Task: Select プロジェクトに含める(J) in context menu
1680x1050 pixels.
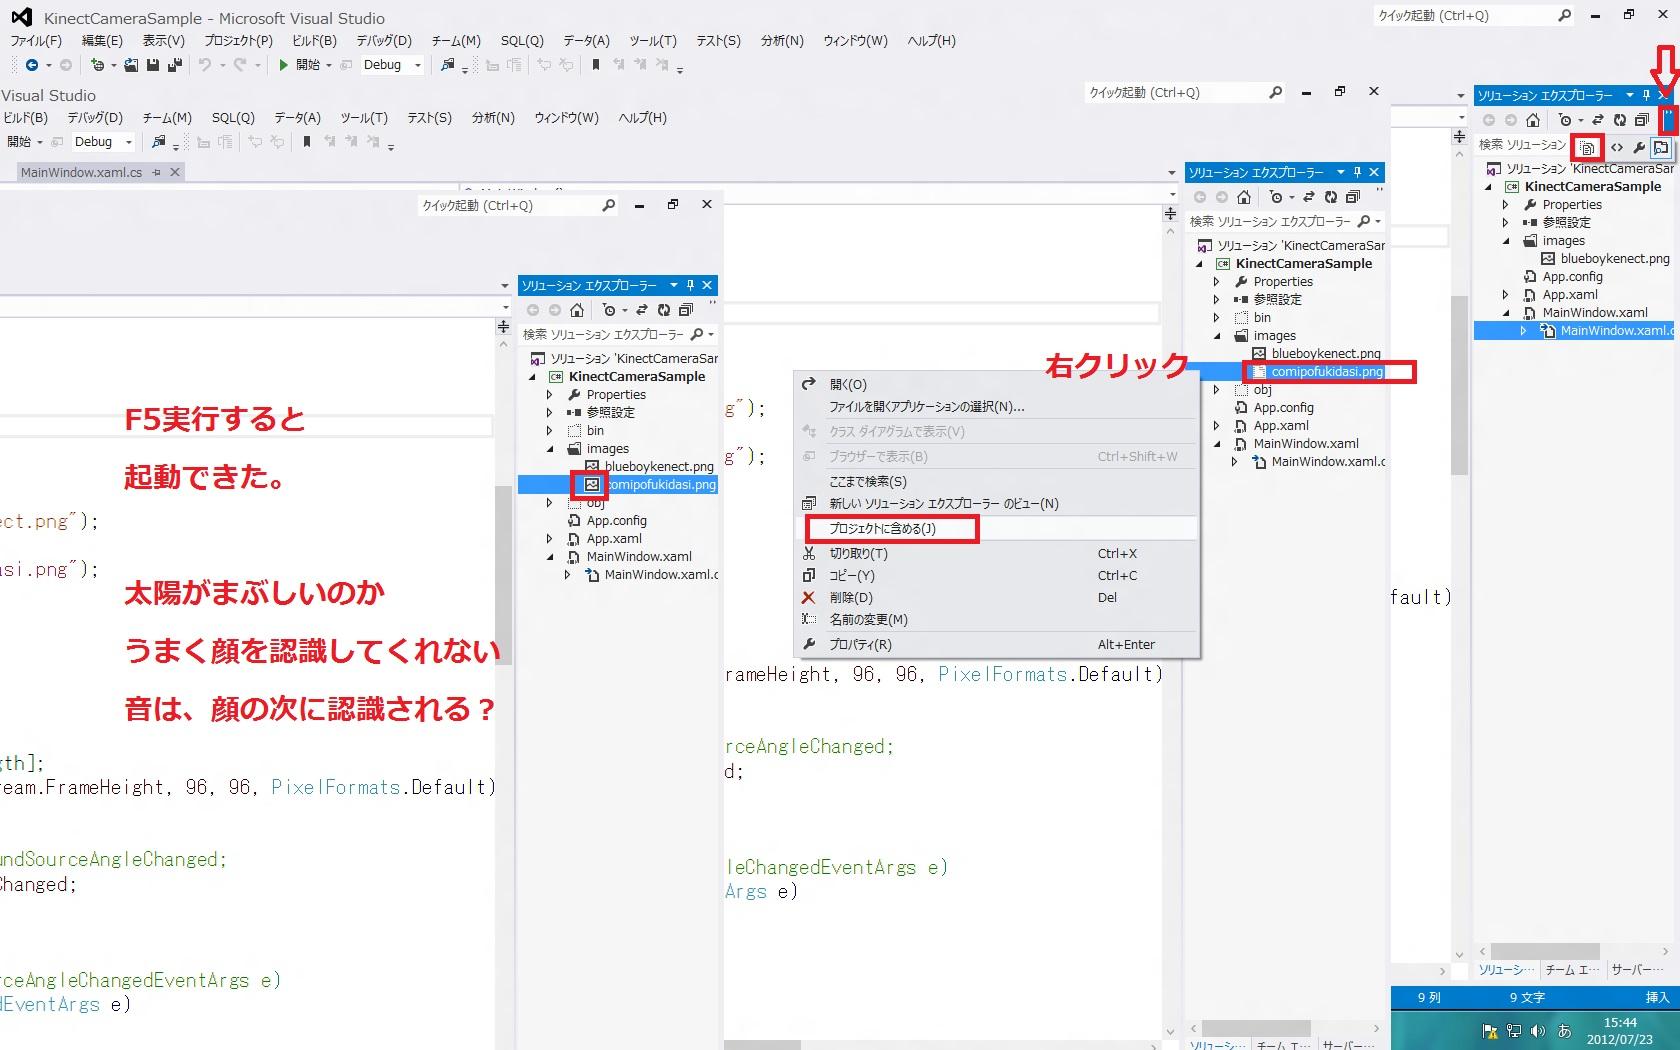Action: 882,529
